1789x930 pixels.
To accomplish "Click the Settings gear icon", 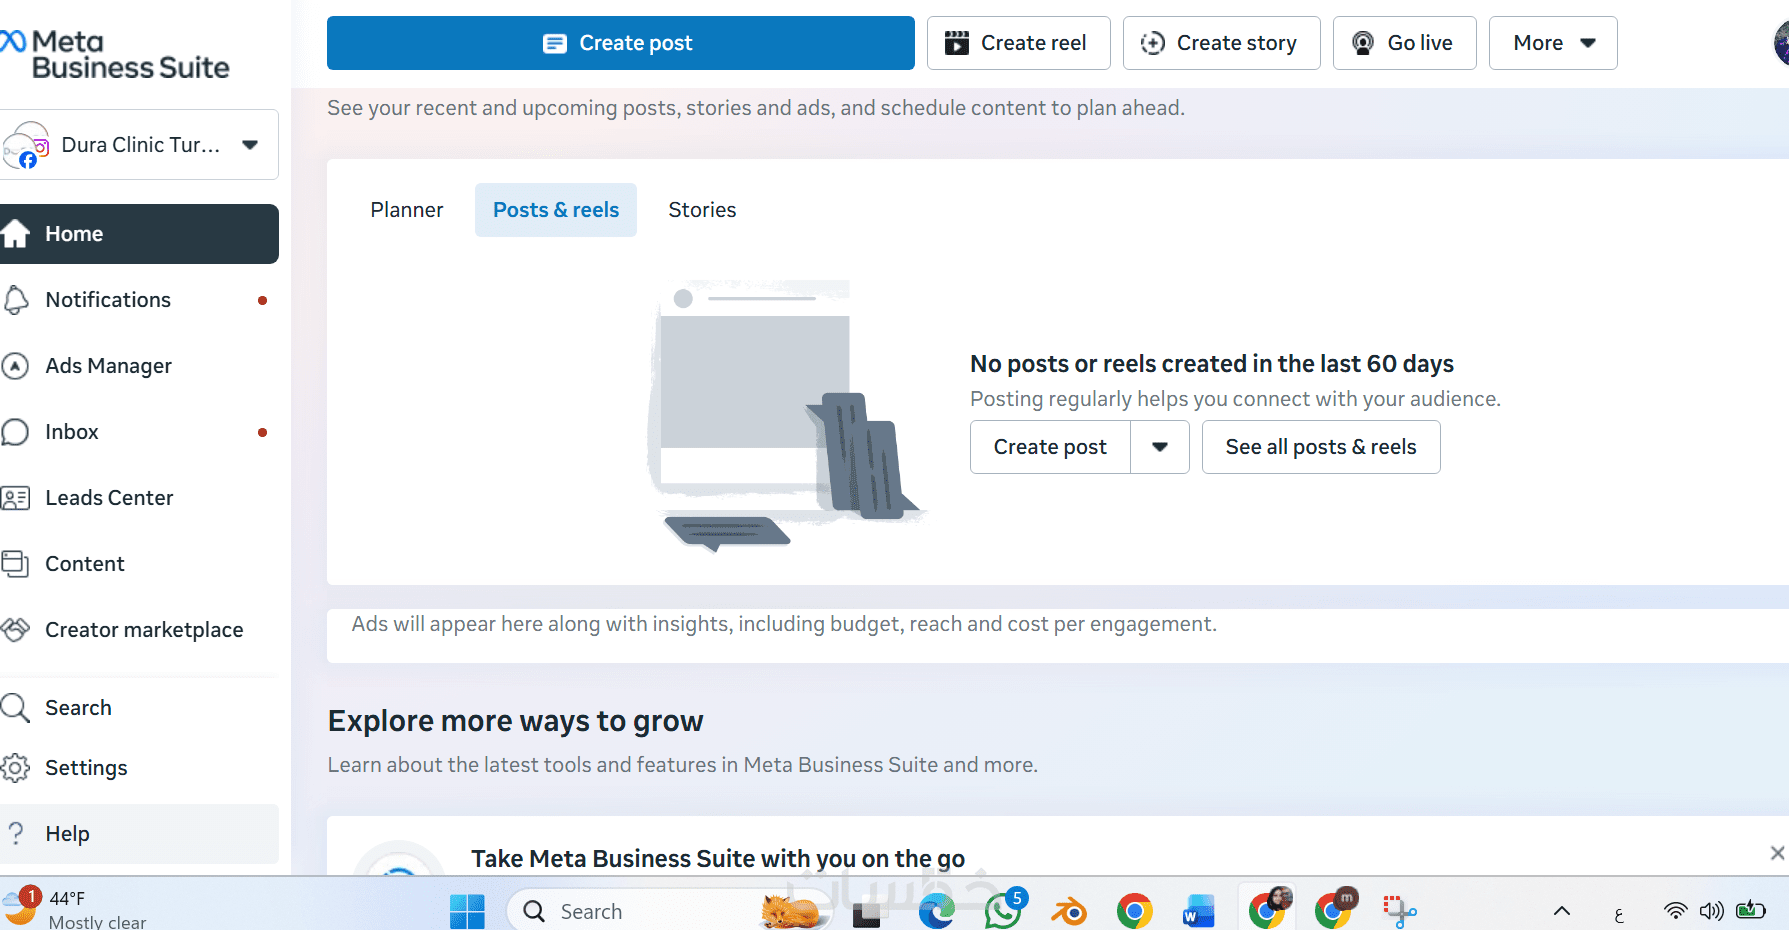I will click(x=15, y=768).
